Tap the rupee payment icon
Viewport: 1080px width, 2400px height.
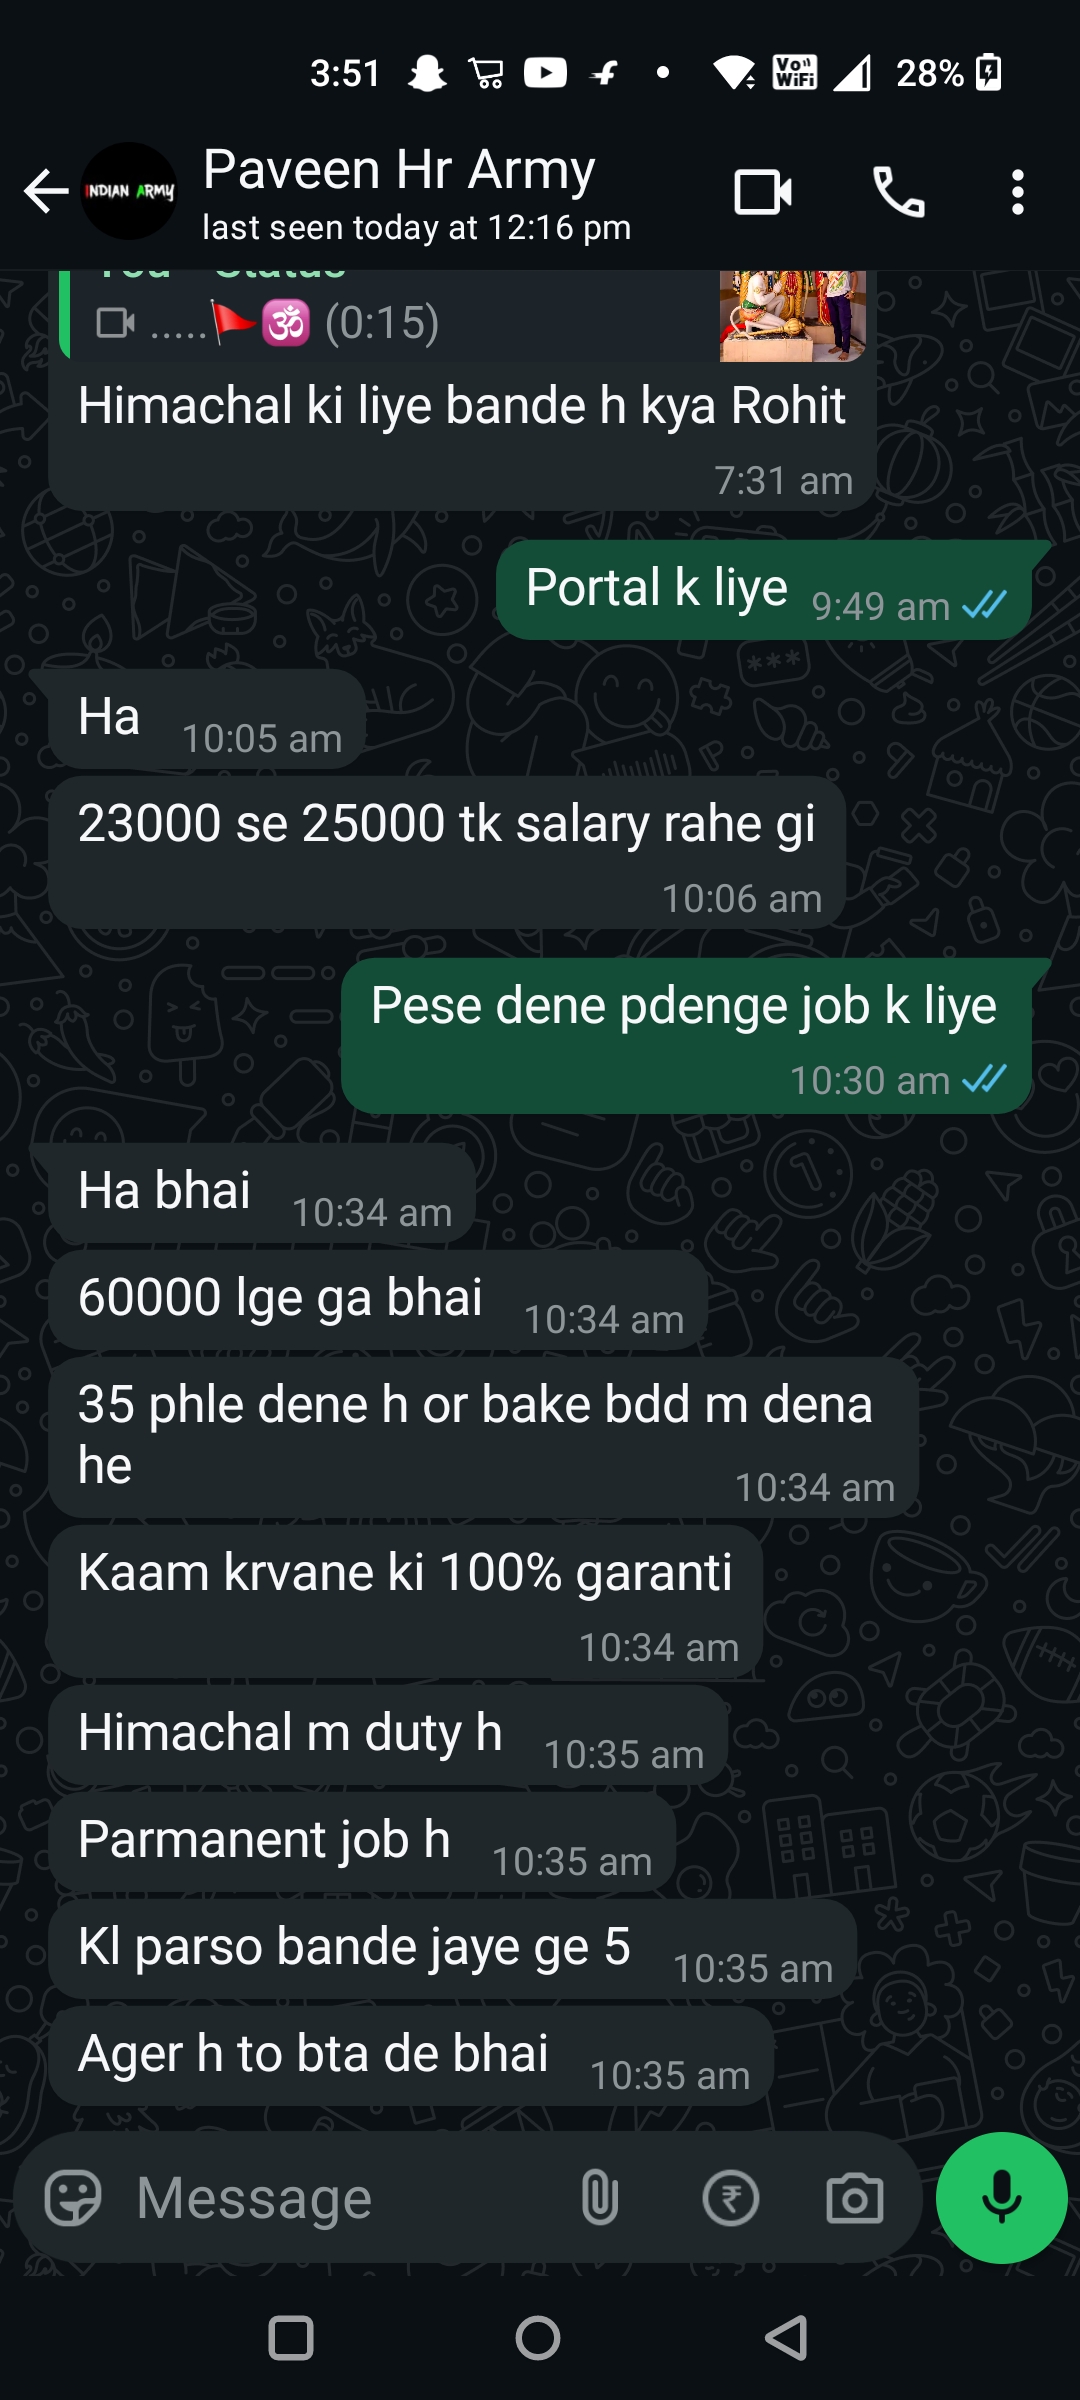[731, 2198]
